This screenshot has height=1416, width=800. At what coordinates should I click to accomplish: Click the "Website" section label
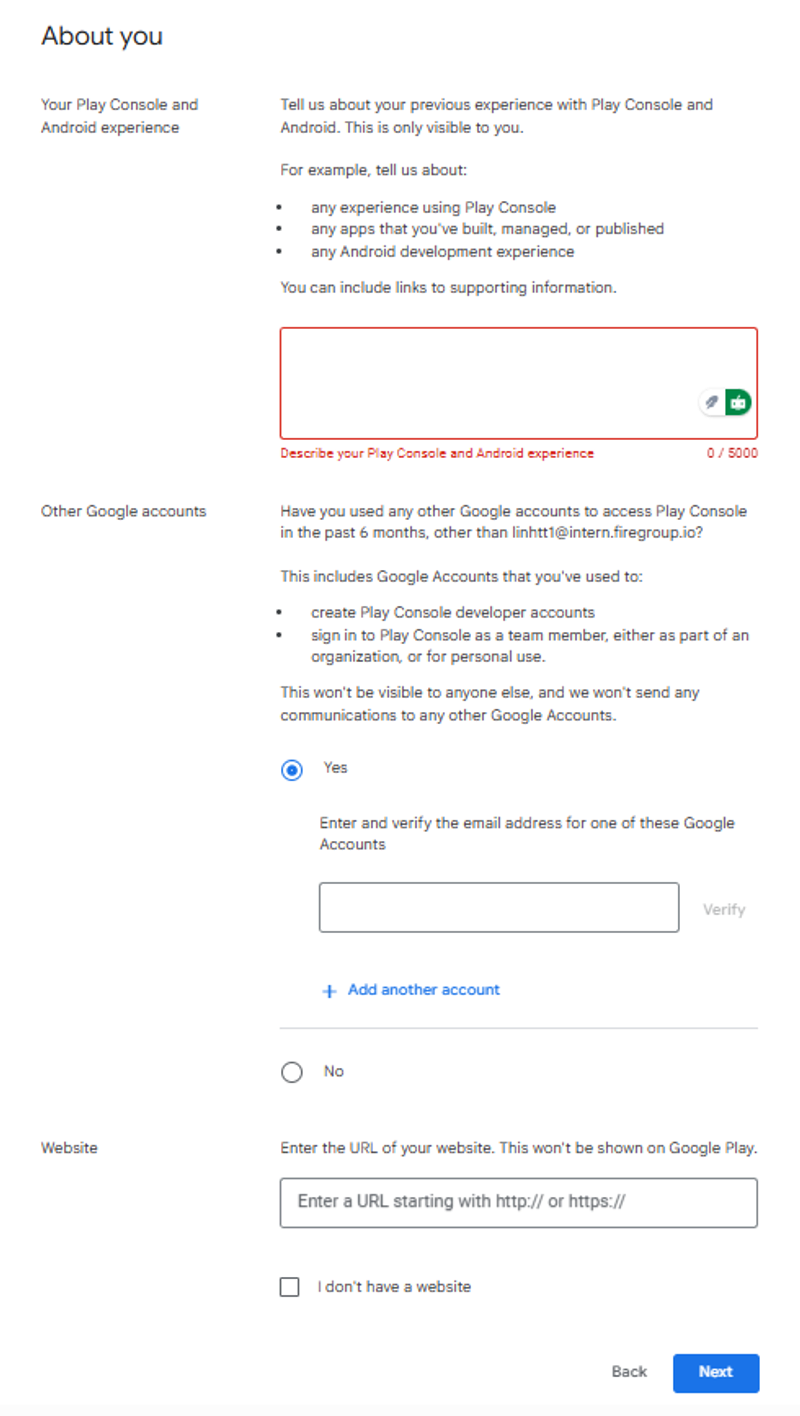tap(68, 1147)
